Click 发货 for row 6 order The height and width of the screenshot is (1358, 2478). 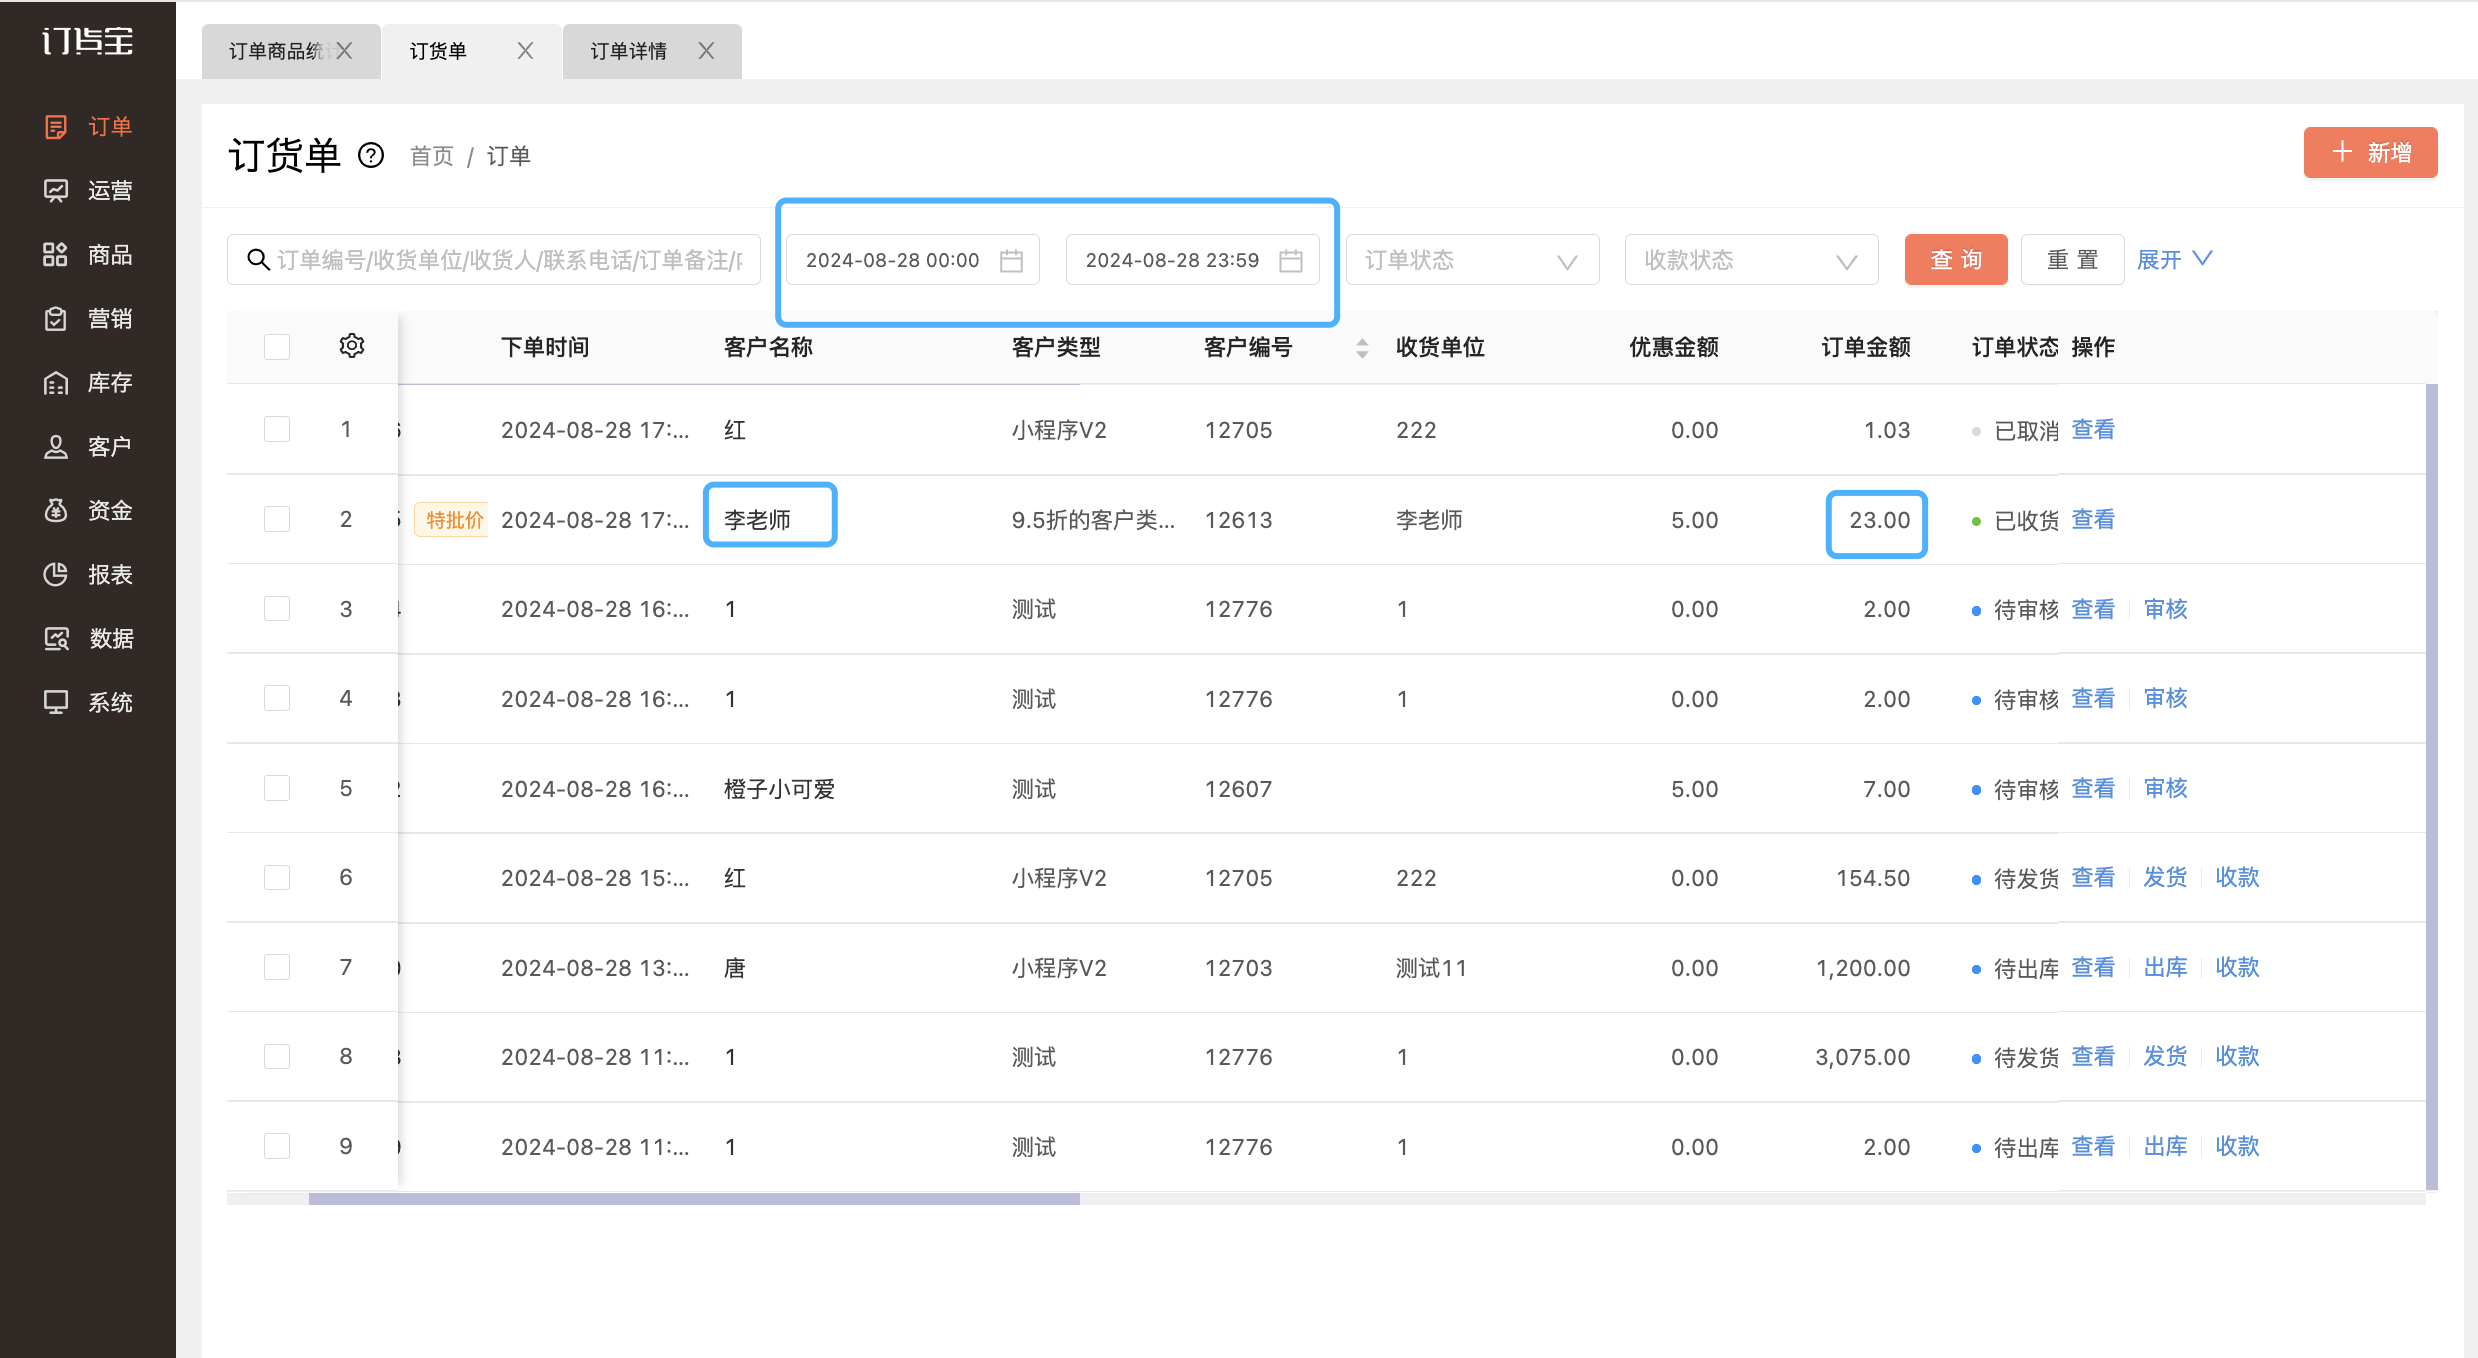(x=2166, y=877)
